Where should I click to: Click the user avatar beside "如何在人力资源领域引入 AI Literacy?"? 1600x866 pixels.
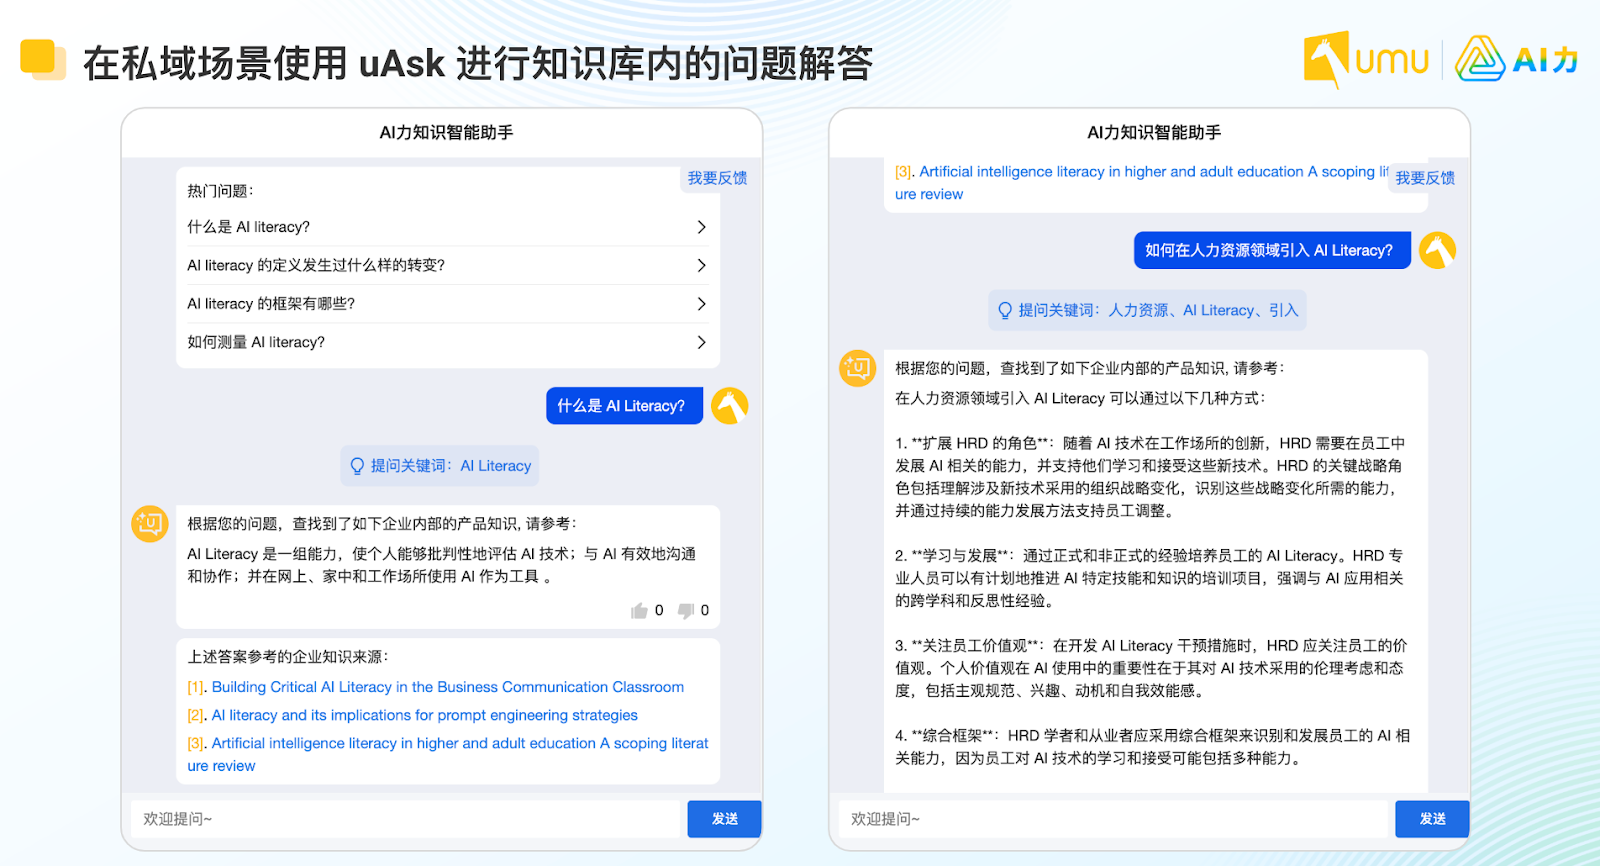coord(1437,250)
